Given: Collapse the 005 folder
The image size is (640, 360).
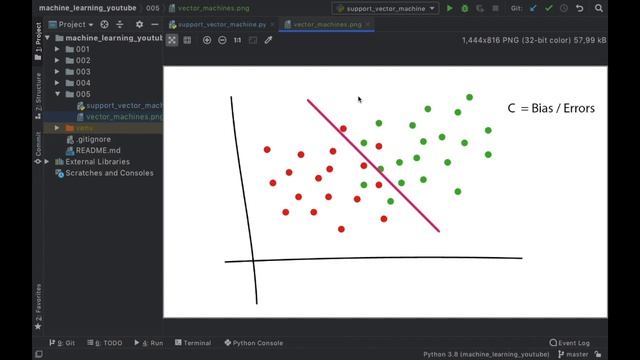Looking at the screenshot, I should click(x=57, y=94).
